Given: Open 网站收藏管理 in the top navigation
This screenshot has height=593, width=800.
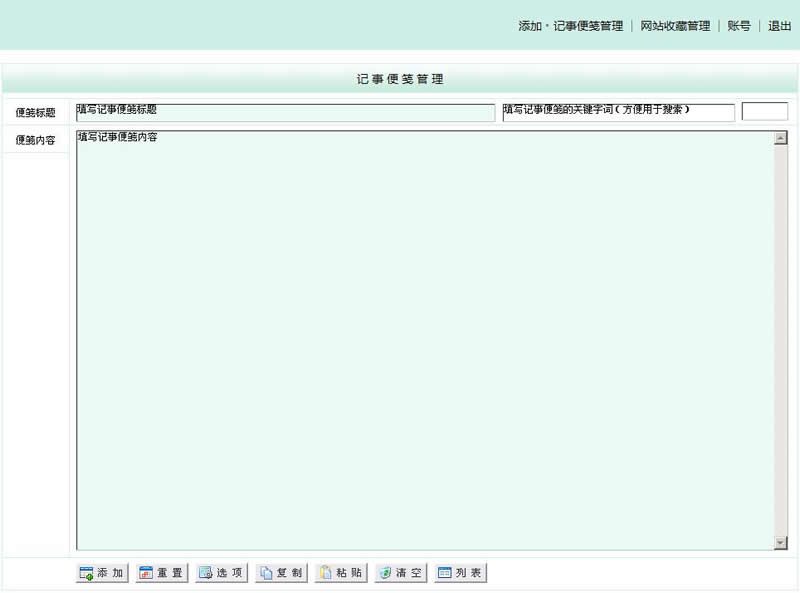Looking at the screenshot, I should [x=674, y=27].
